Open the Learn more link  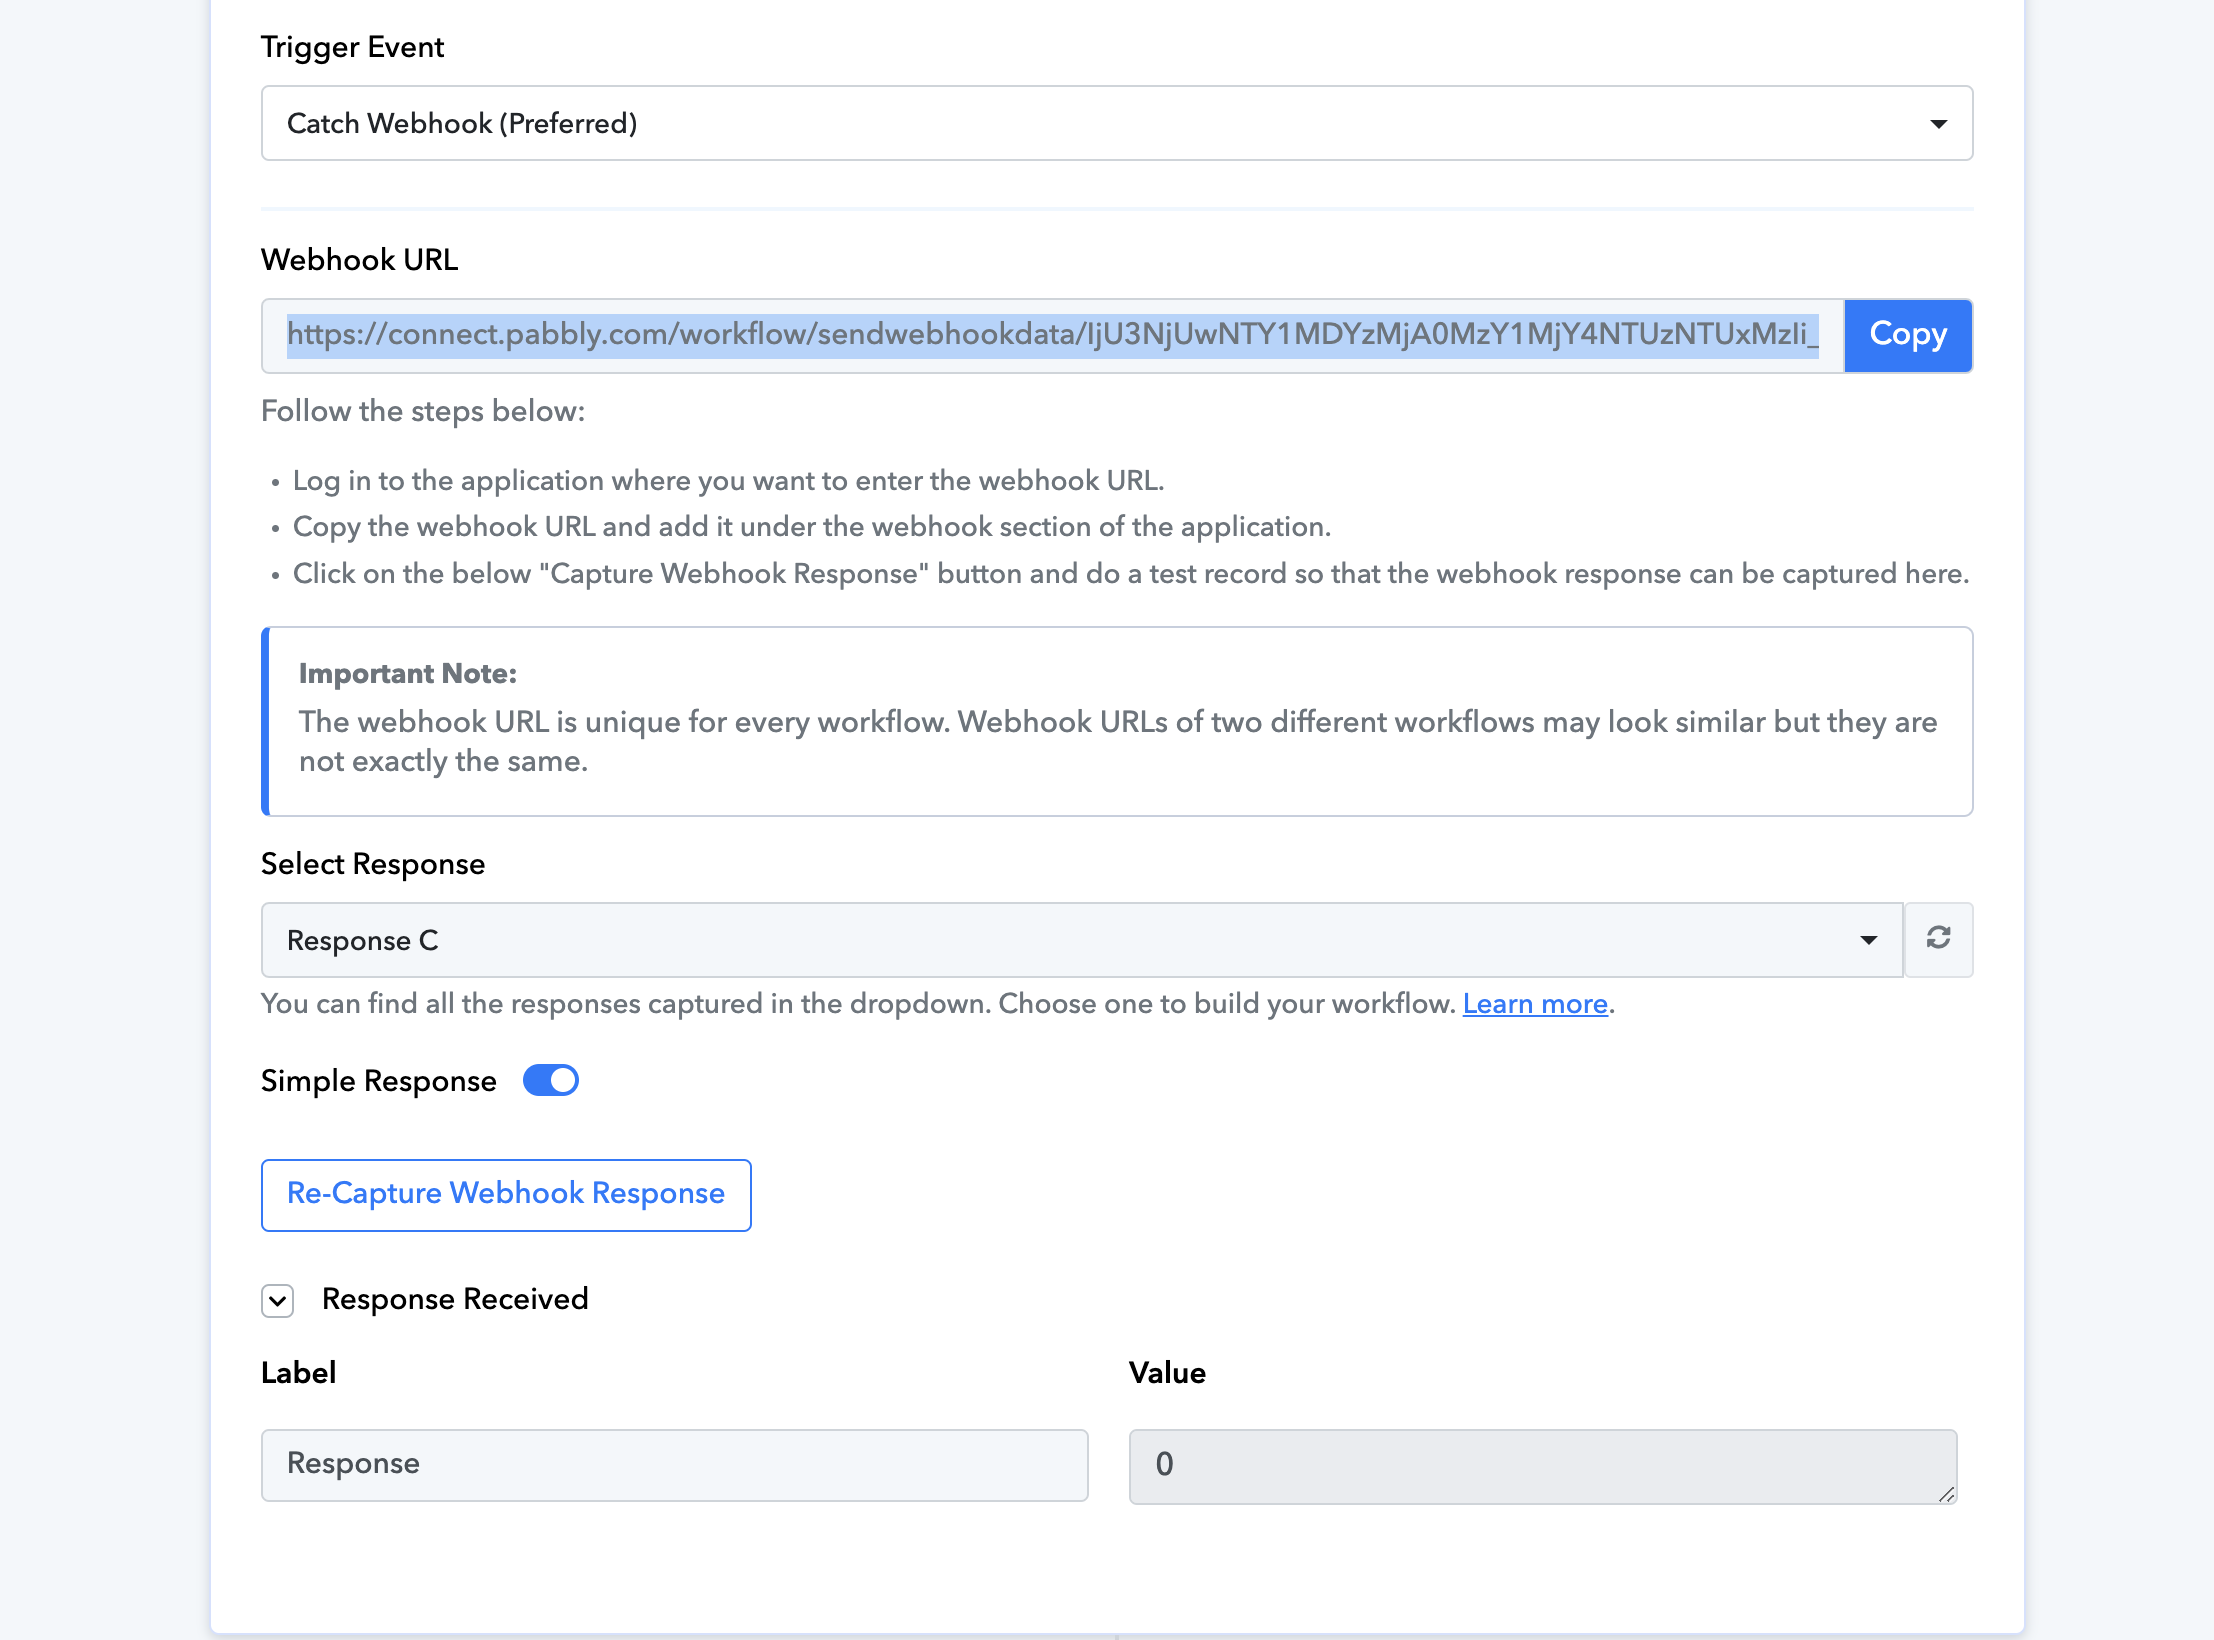tap(1535, 1003)
